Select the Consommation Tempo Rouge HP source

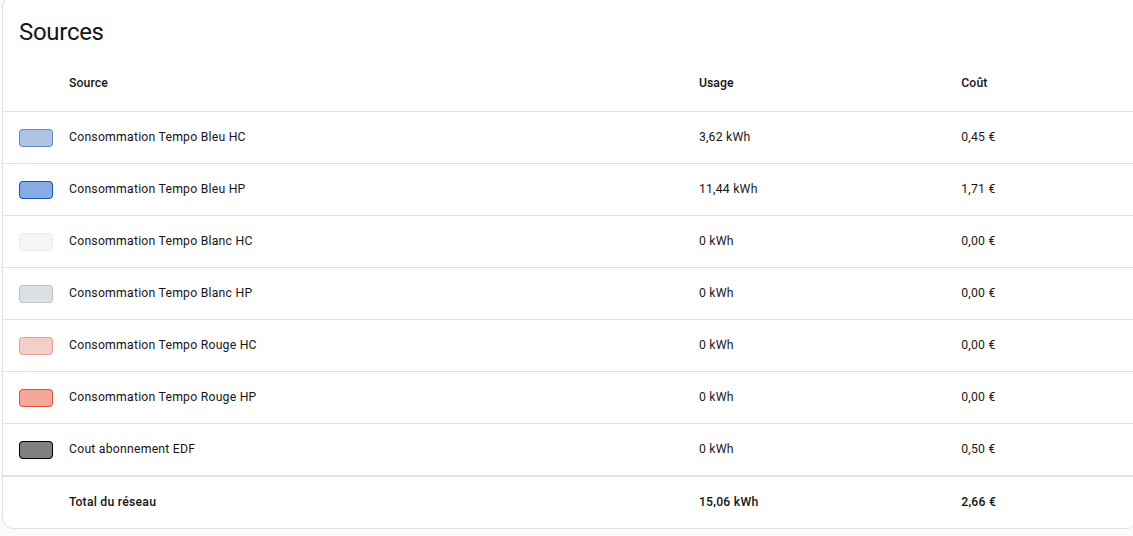click(x=162, y=397)
